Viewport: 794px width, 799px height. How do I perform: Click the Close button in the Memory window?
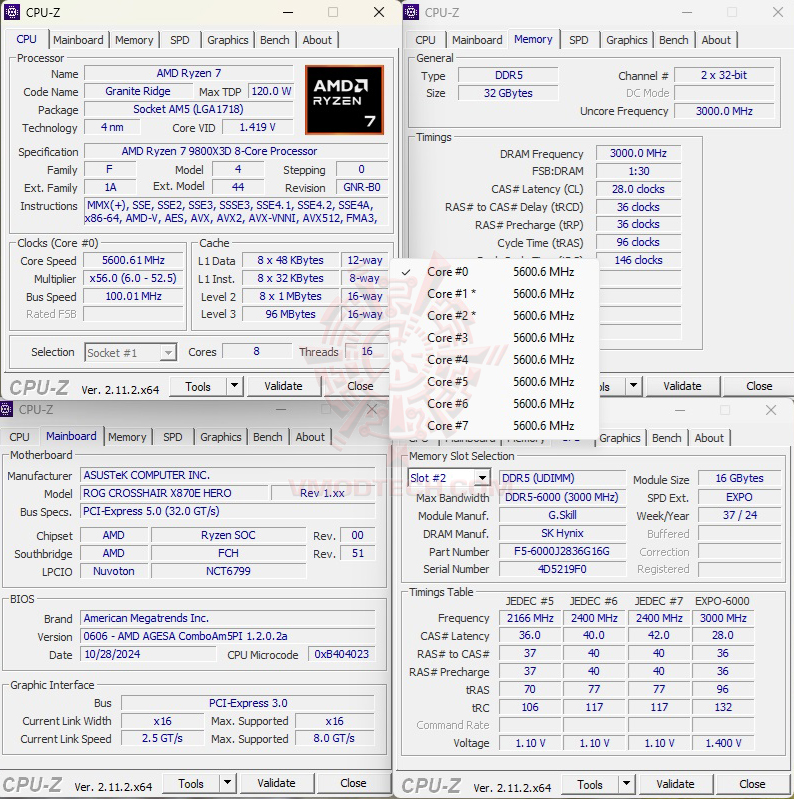[759, 386]
